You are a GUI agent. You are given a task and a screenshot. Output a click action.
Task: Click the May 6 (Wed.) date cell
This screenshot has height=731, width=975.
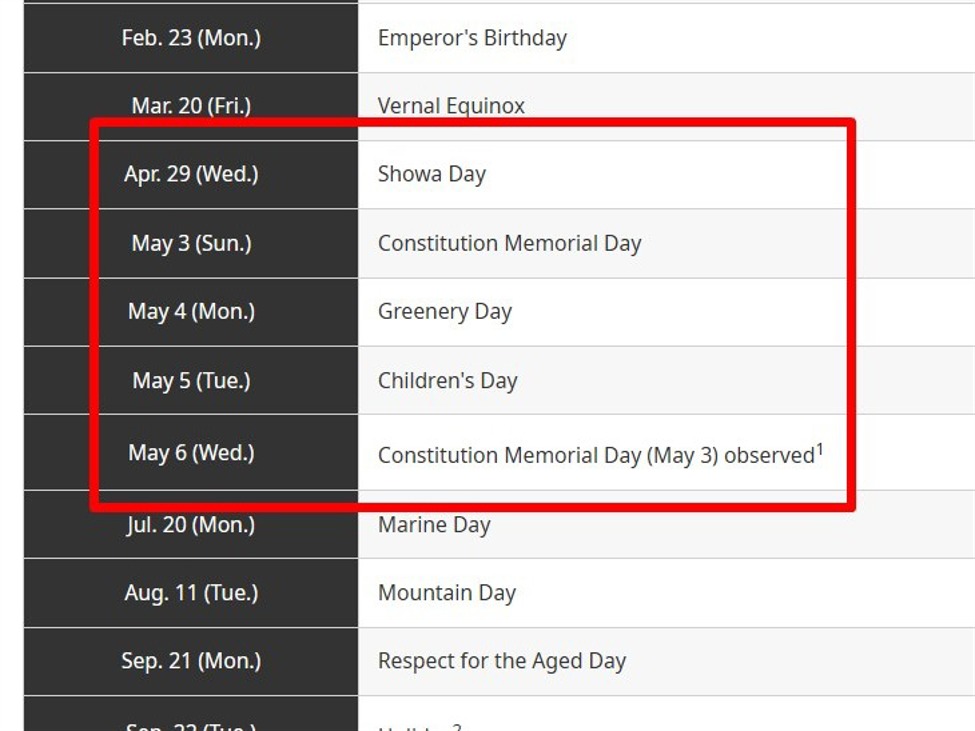pos(191,452)
